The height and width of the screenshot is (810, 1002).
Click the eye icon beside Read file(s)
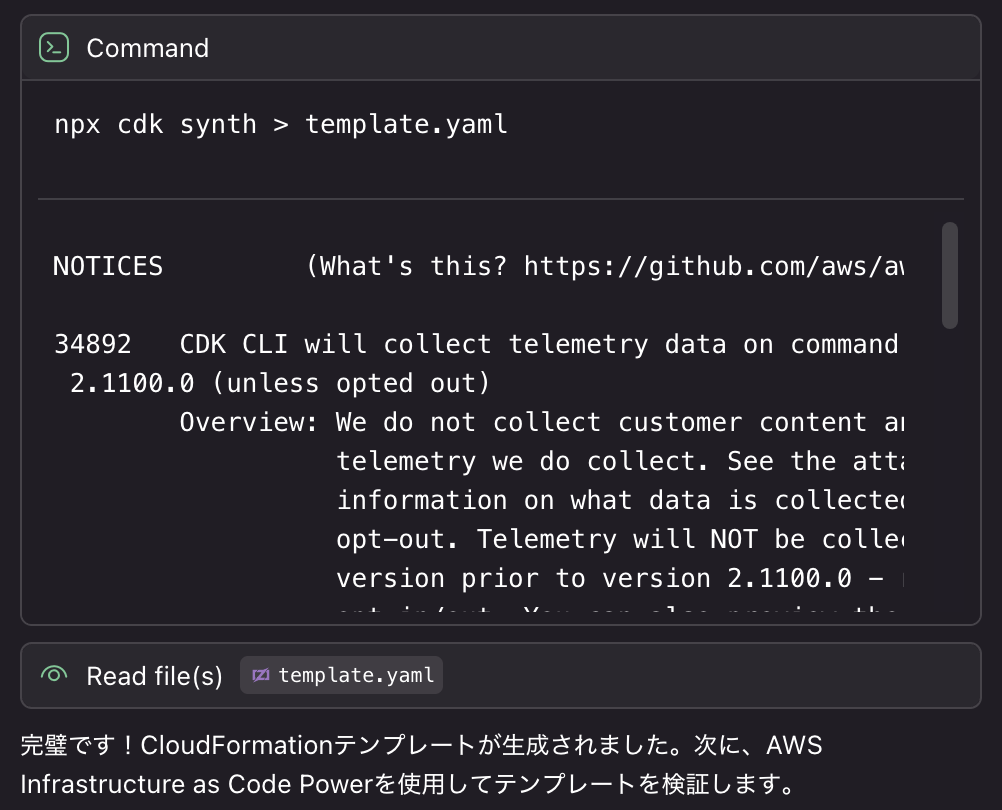(54, 675)
